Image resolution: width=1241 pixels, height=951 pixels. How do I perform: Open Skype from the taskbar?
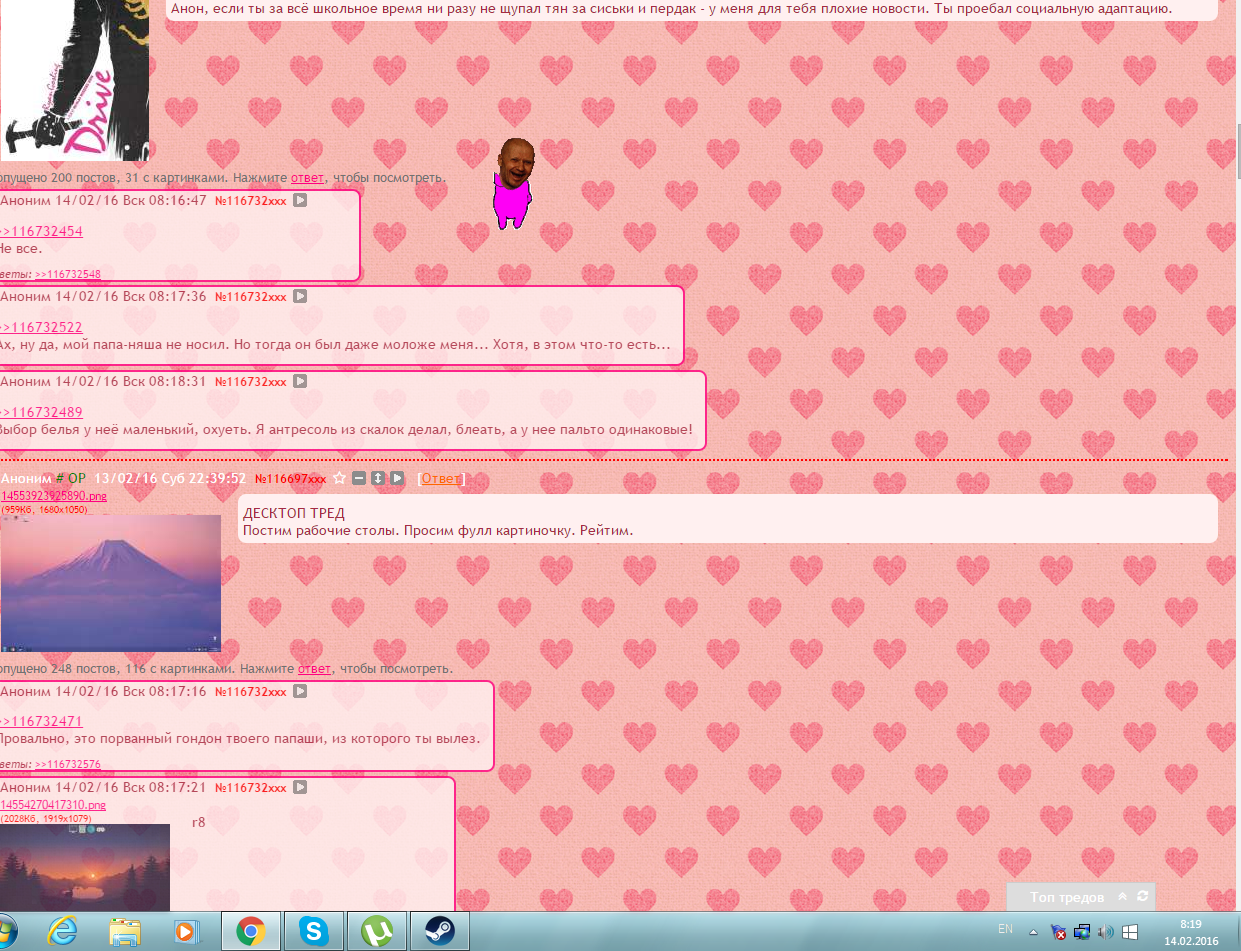[314, 932]
